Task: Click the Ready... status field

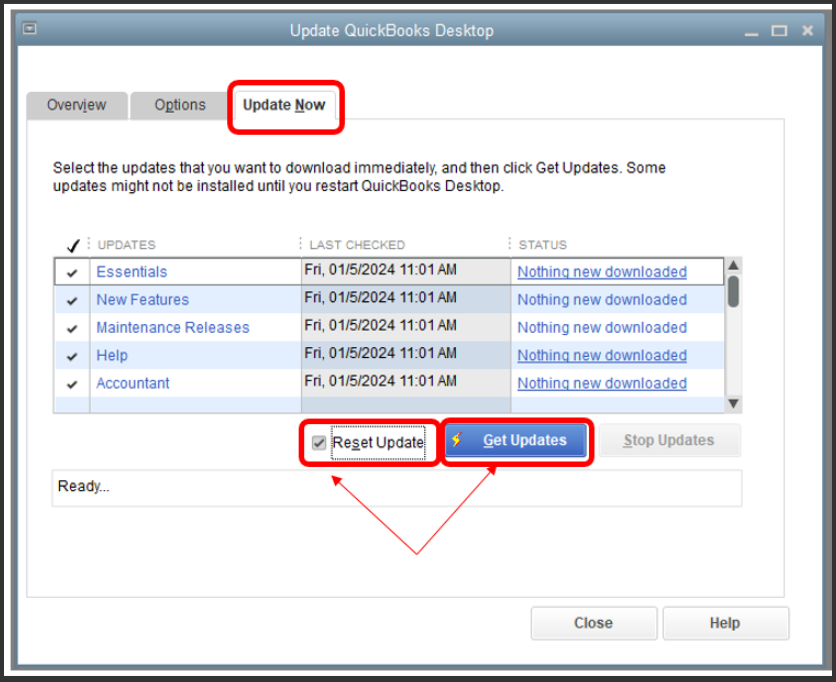Action: point(397,487)
